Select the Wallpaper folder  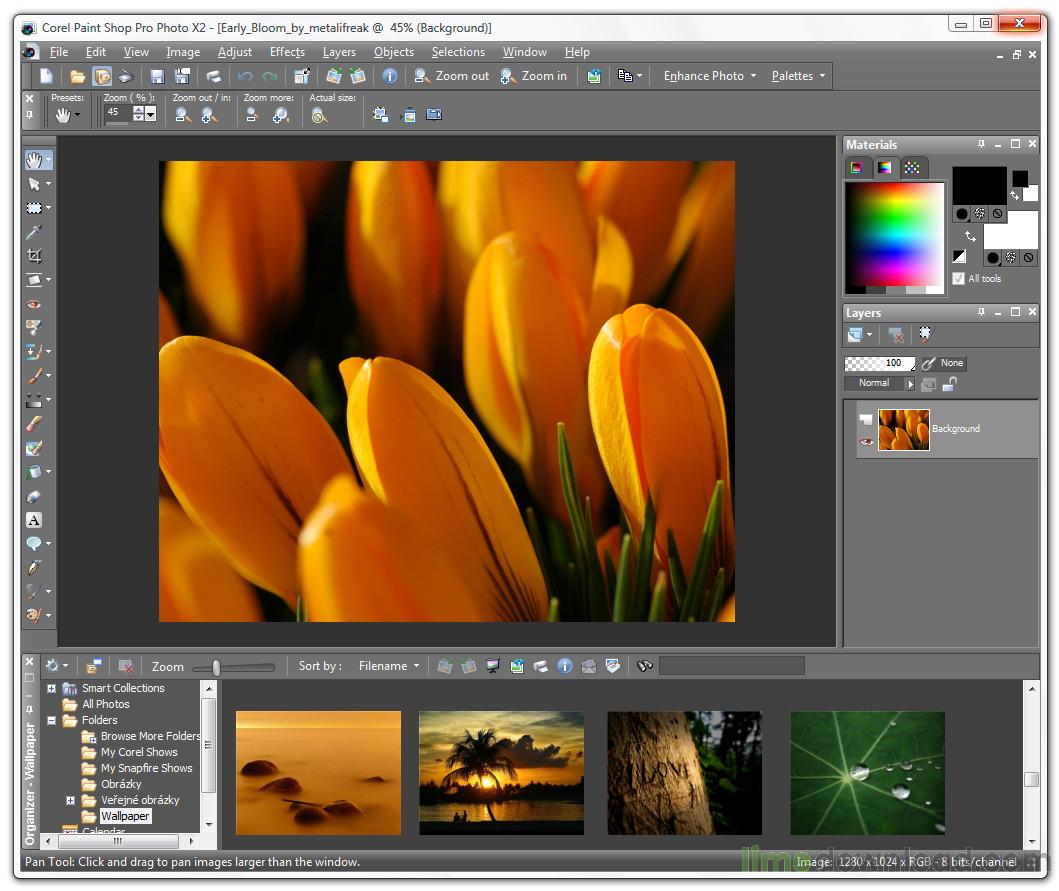[125, 816]
